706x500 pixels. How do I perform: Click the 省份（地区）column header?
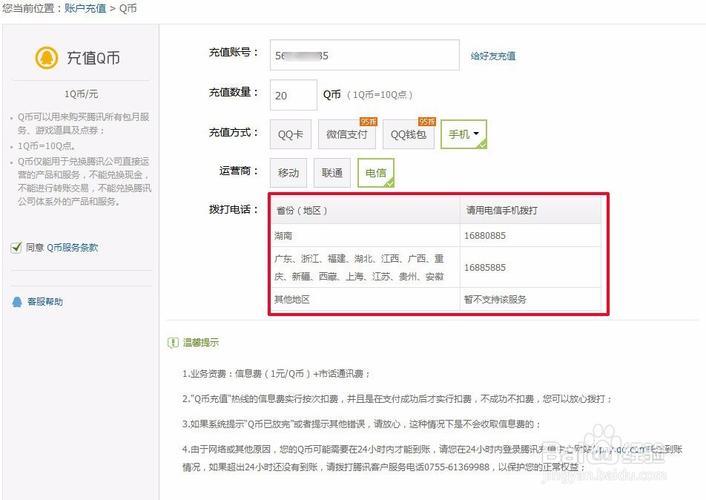coord(365,210)
